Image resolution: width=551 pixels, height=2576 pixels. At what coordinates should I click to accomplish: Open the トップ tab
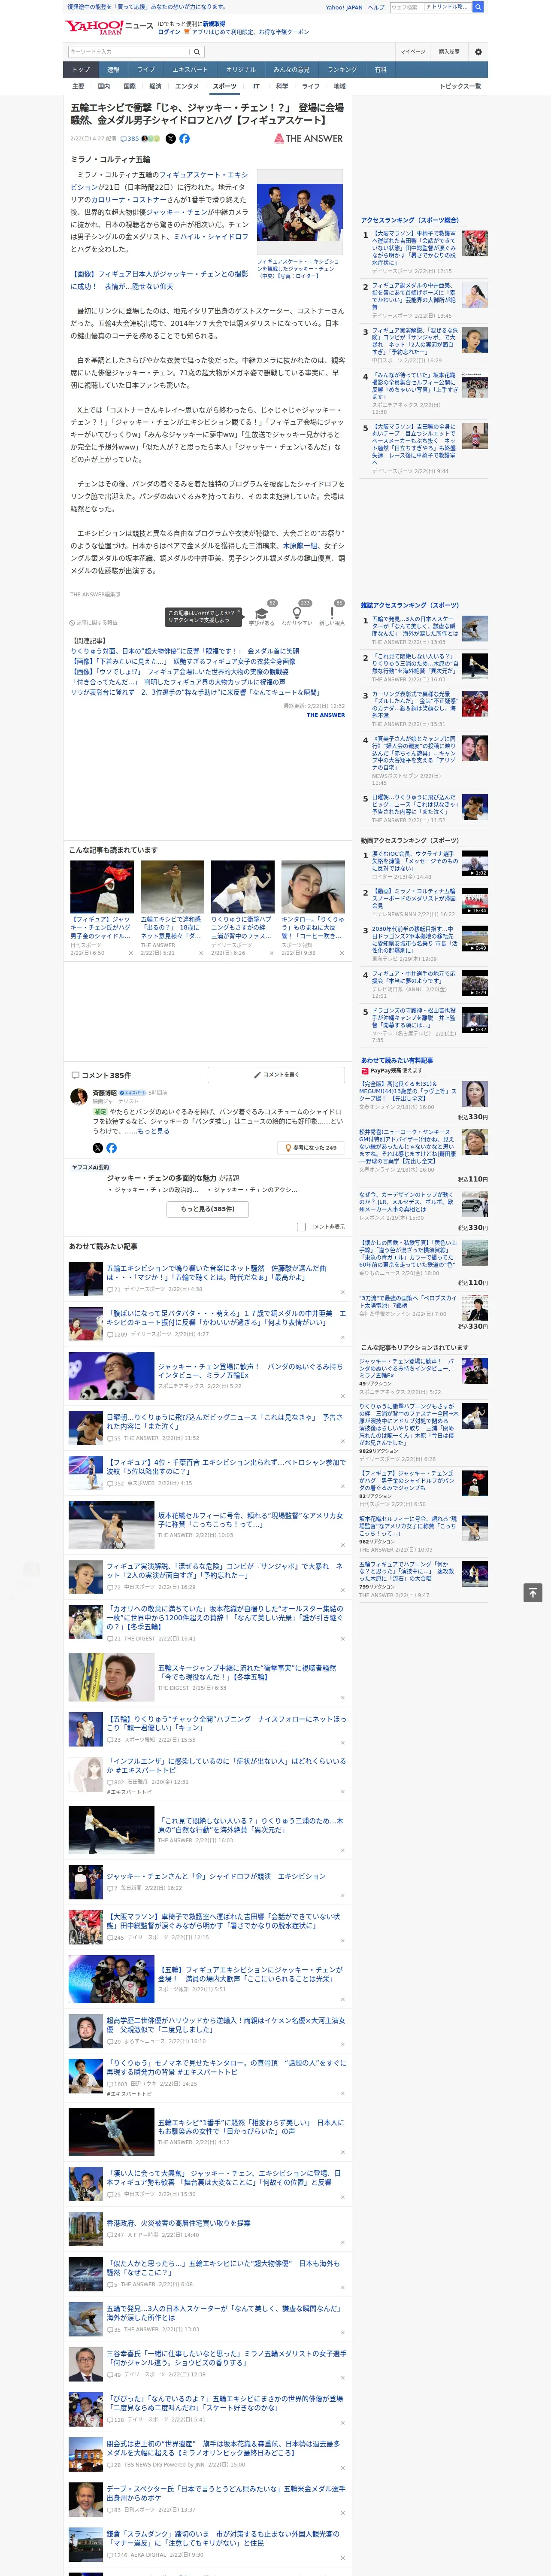81,70
